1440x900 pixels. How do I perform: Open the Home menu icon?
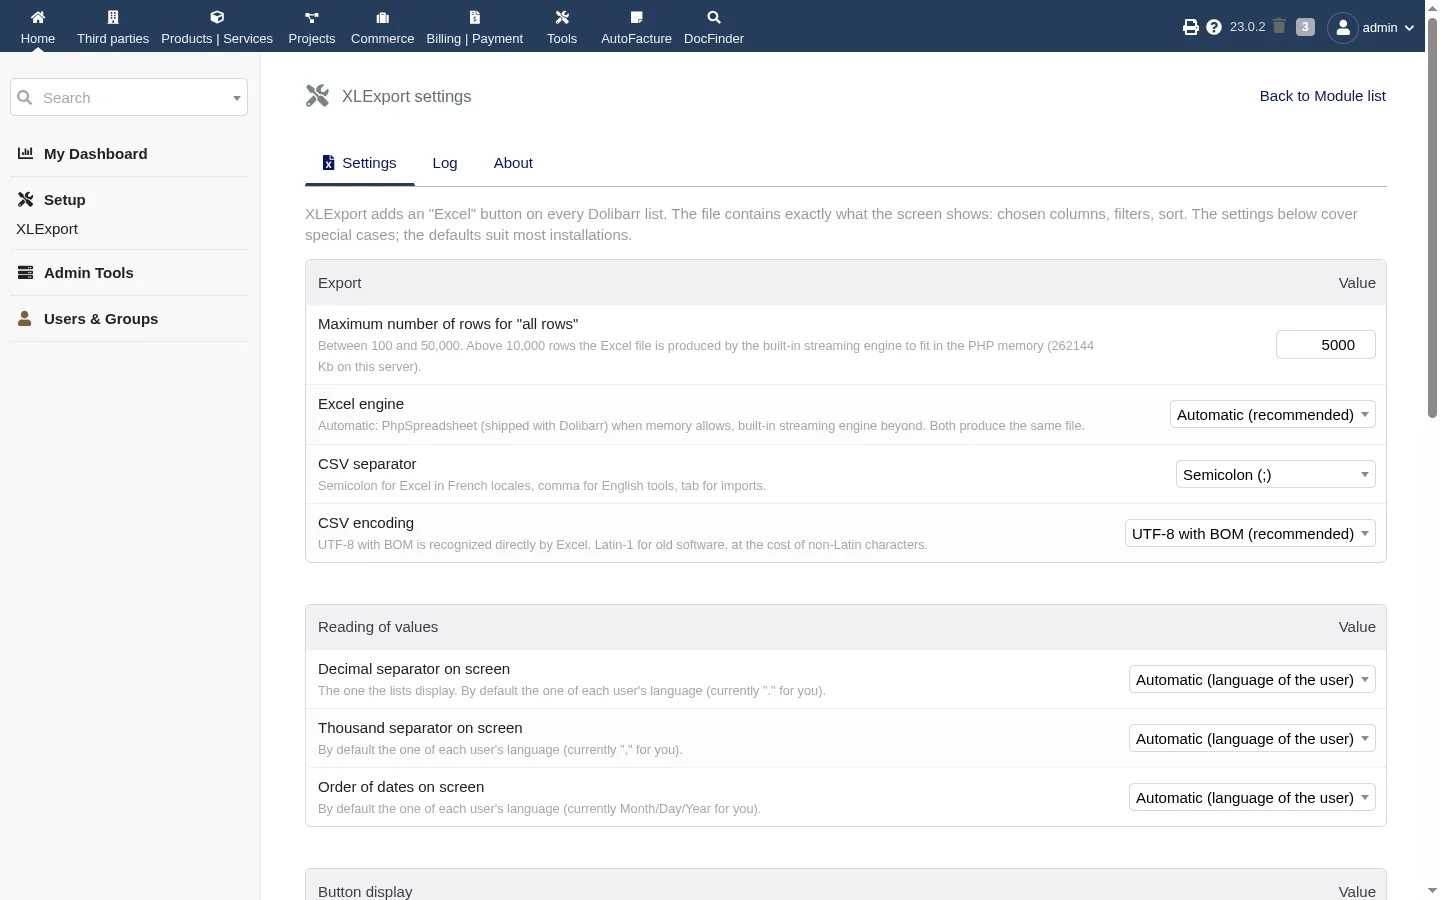pyautogui.click(x=38, y=17)
